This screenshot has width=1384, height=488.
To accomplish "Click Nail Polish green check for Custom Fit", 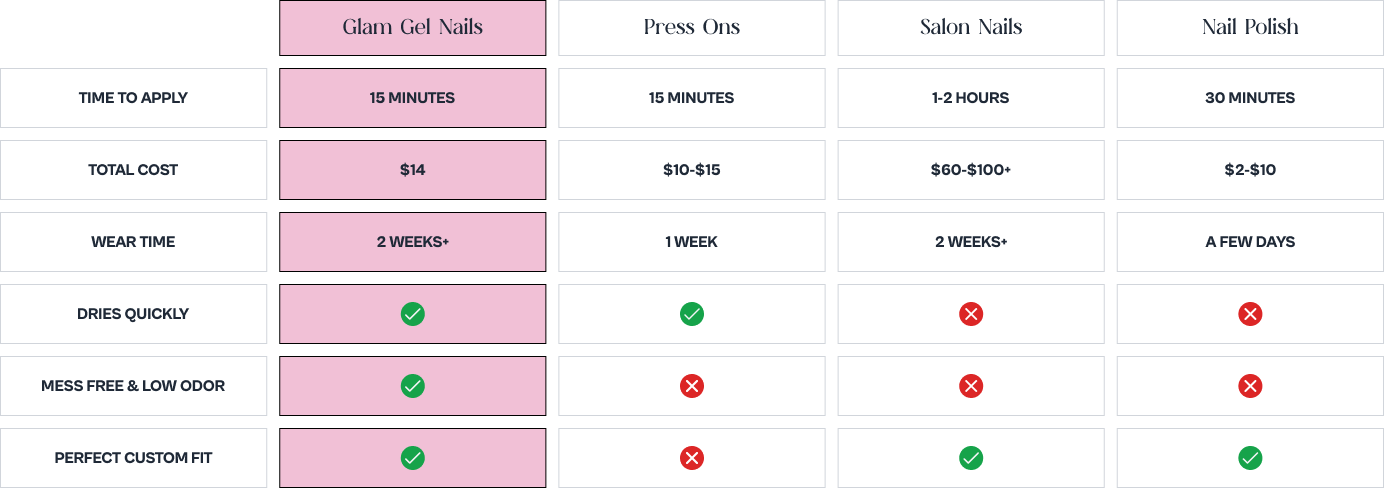I will click(x=1249, y=458).
